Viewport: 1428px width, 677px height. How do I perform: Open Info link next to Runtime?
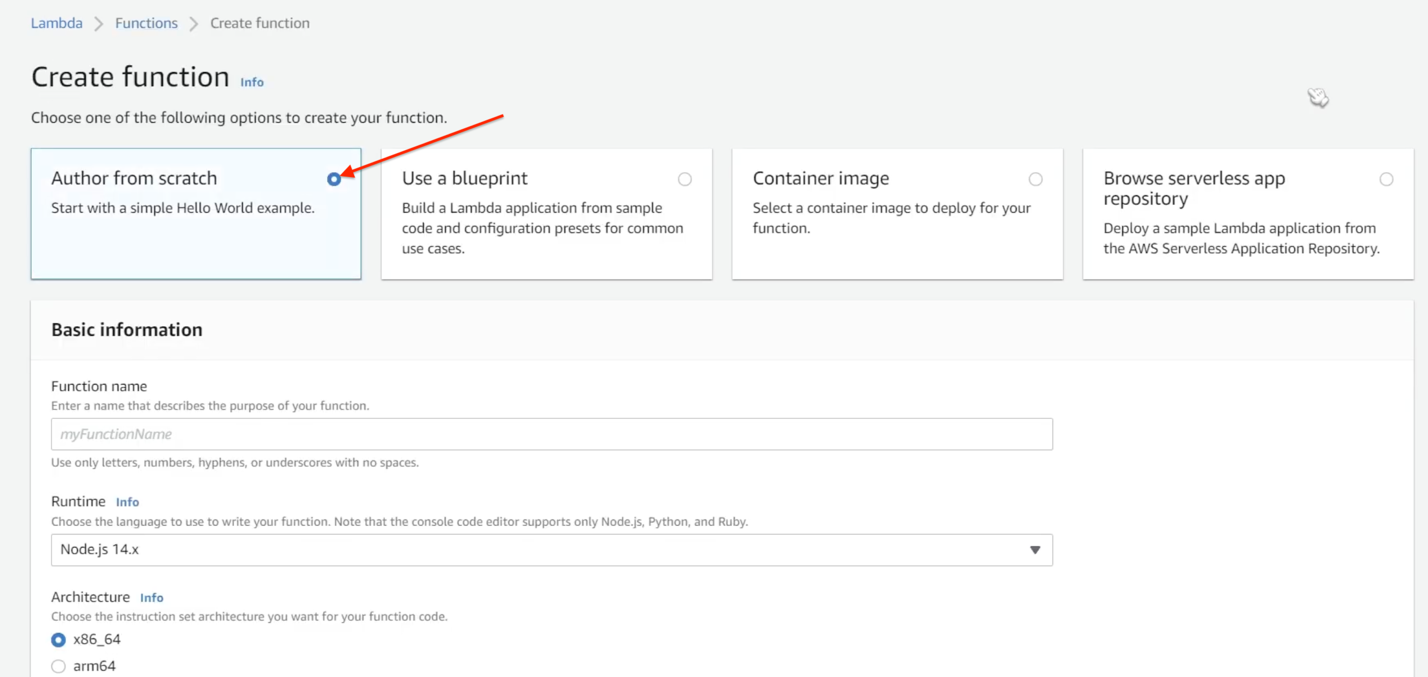tap(127, 502)
